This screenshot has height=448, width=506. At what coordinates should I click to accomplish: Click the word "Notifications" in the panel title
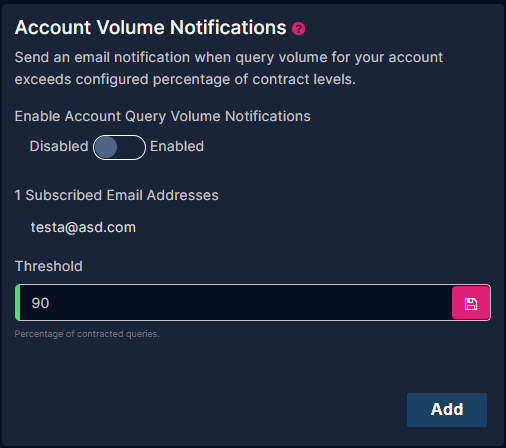click(x=228, y=27)
